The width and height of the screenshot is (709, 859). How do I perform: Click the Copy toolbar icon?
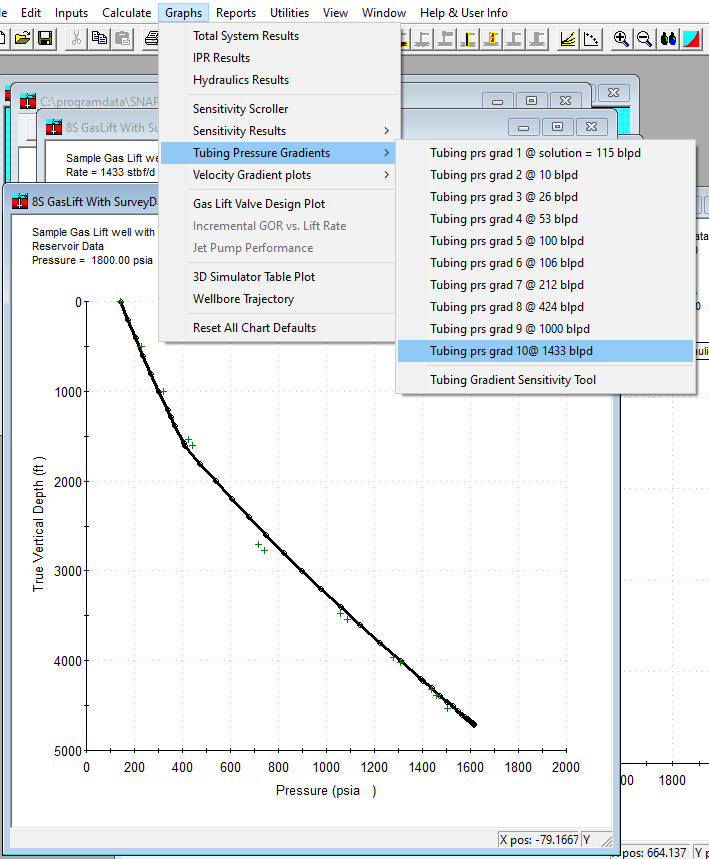(99, 39)
